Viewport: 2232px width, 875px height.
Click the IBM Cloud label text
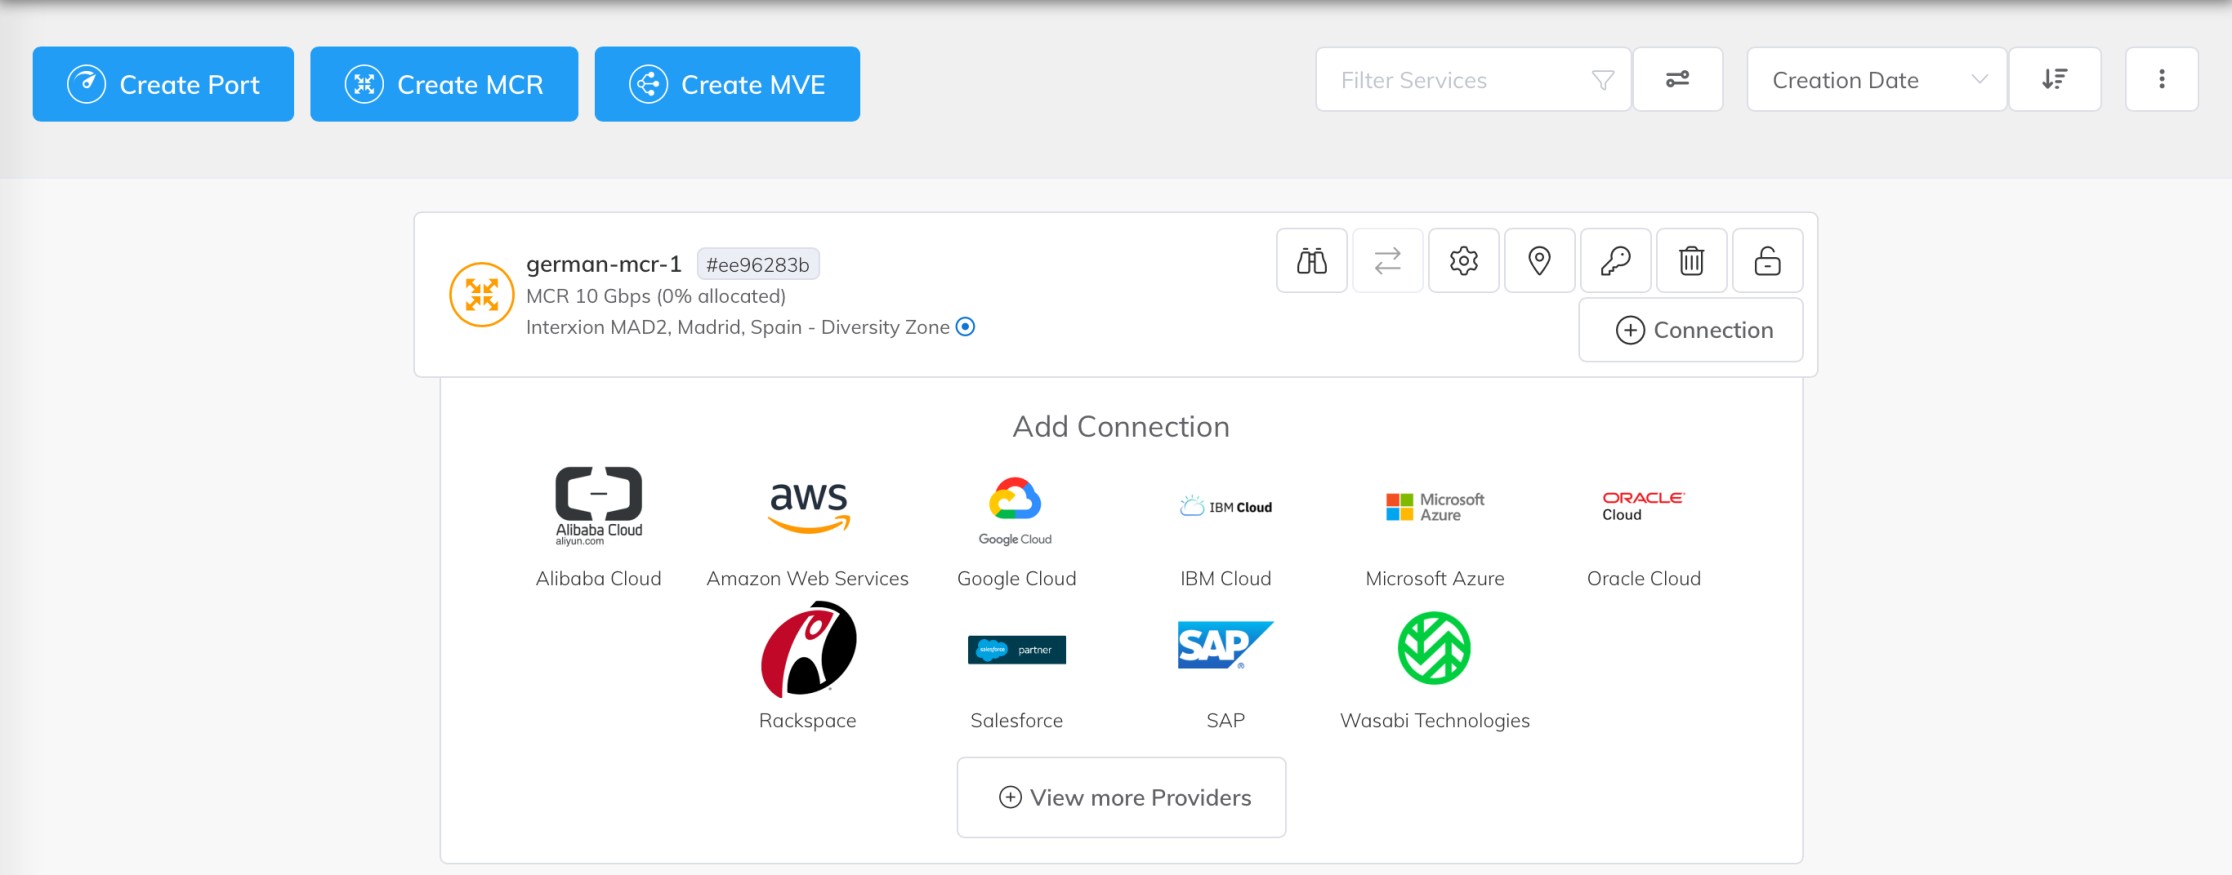[1226, 578]
